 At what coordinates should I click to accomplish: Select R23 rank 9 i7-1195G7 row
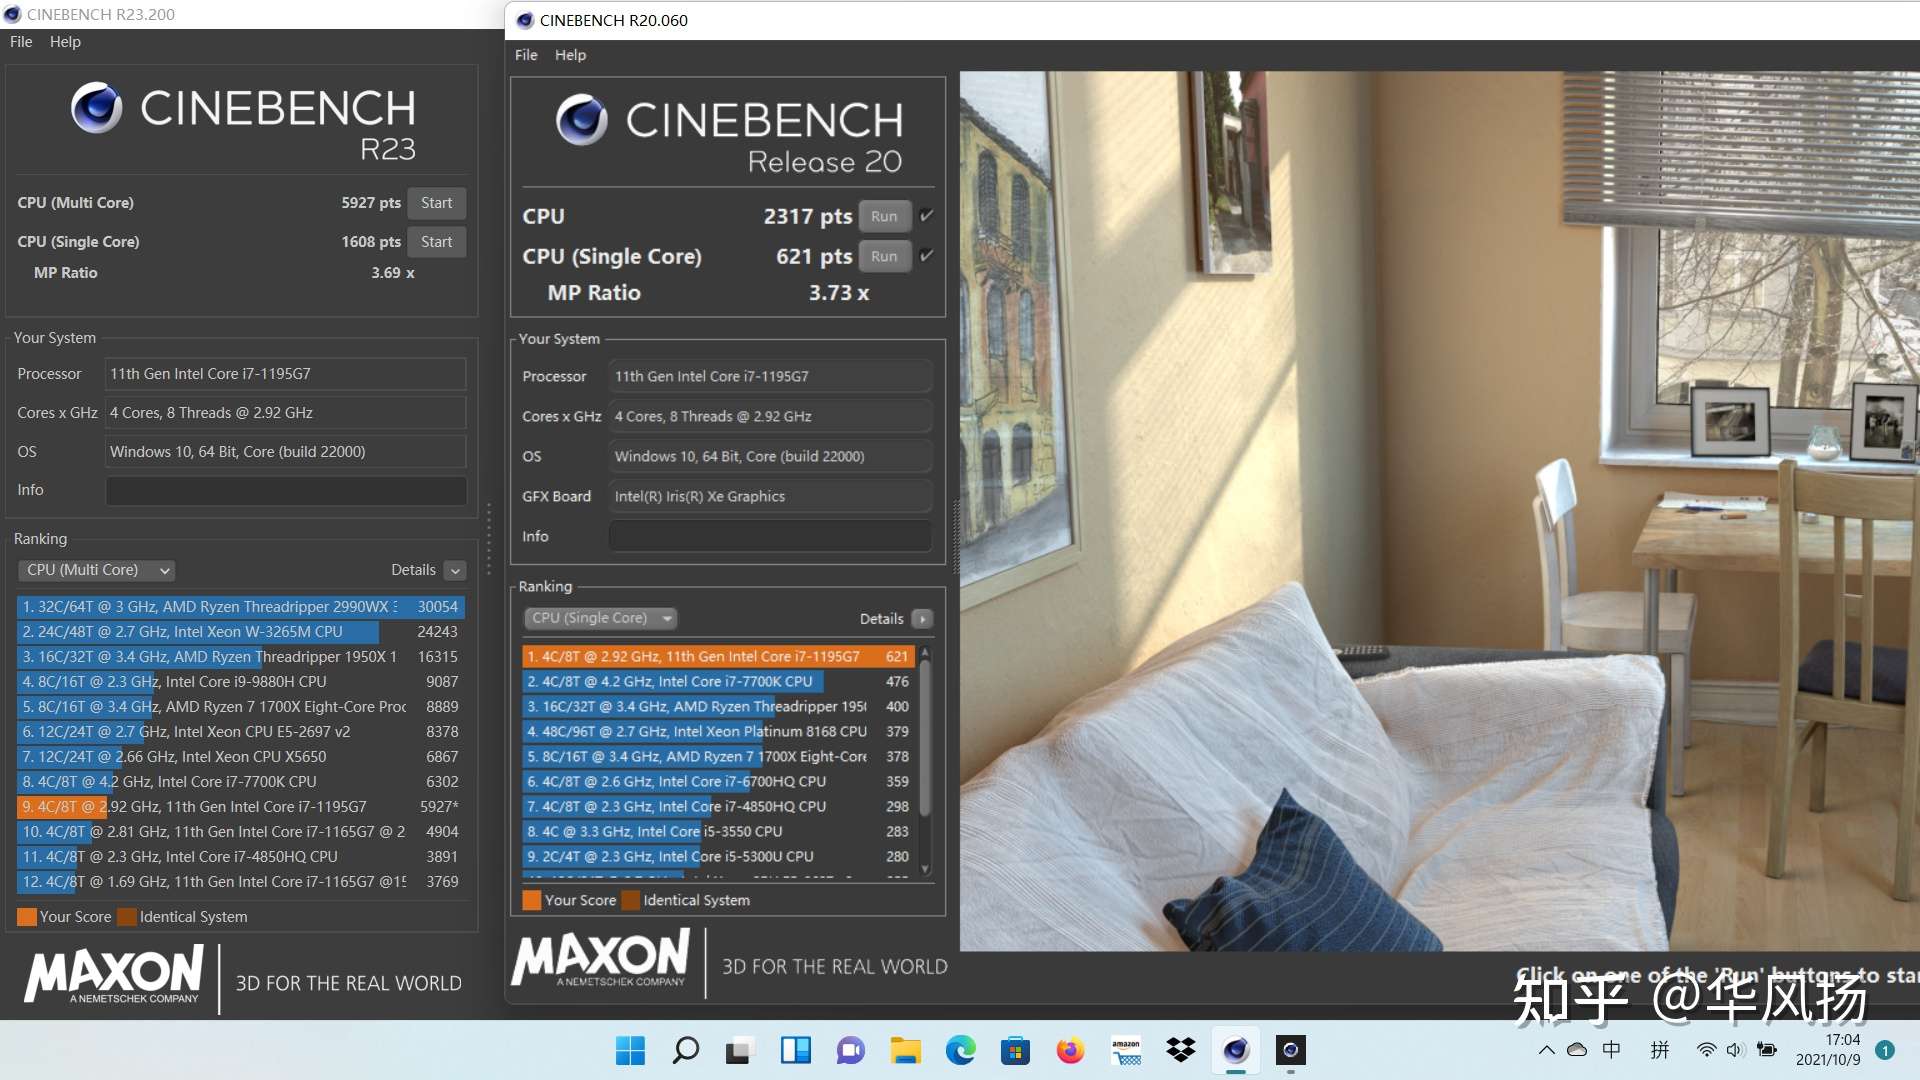[241, 807]
